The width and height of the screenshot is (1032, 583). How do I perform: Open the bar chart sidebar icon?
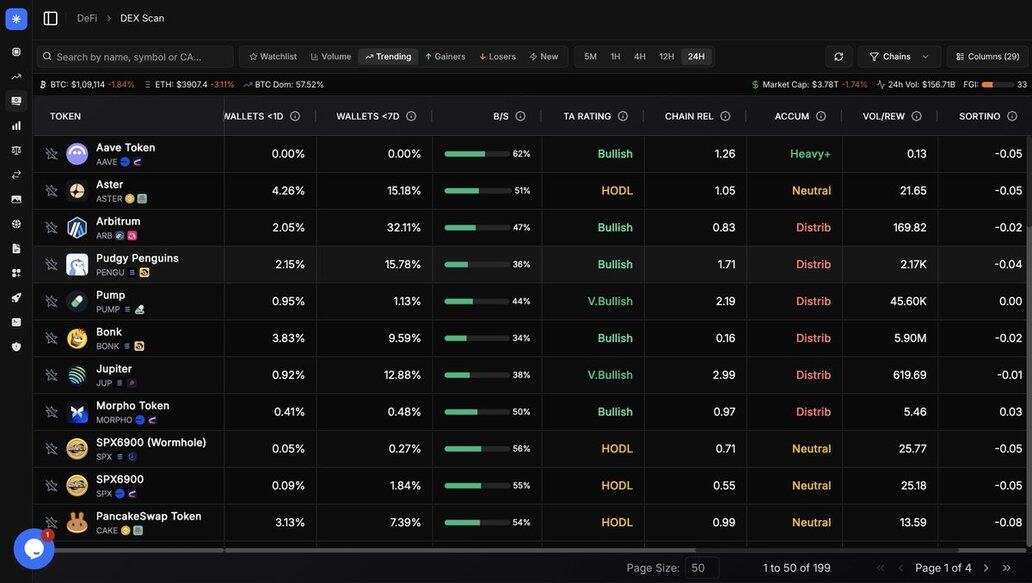16,126
